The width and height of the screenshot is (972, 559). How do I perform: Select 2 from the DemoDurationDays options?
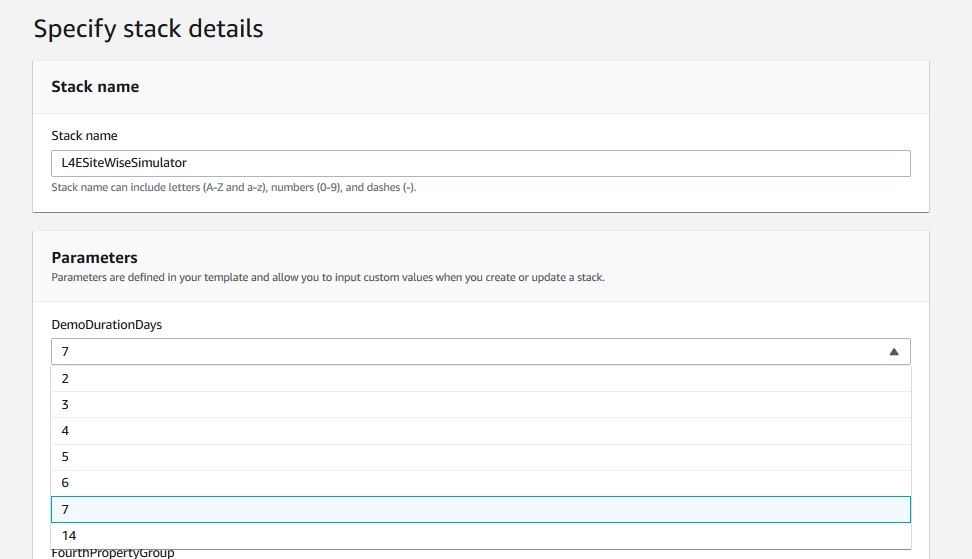tap(480, 378)
